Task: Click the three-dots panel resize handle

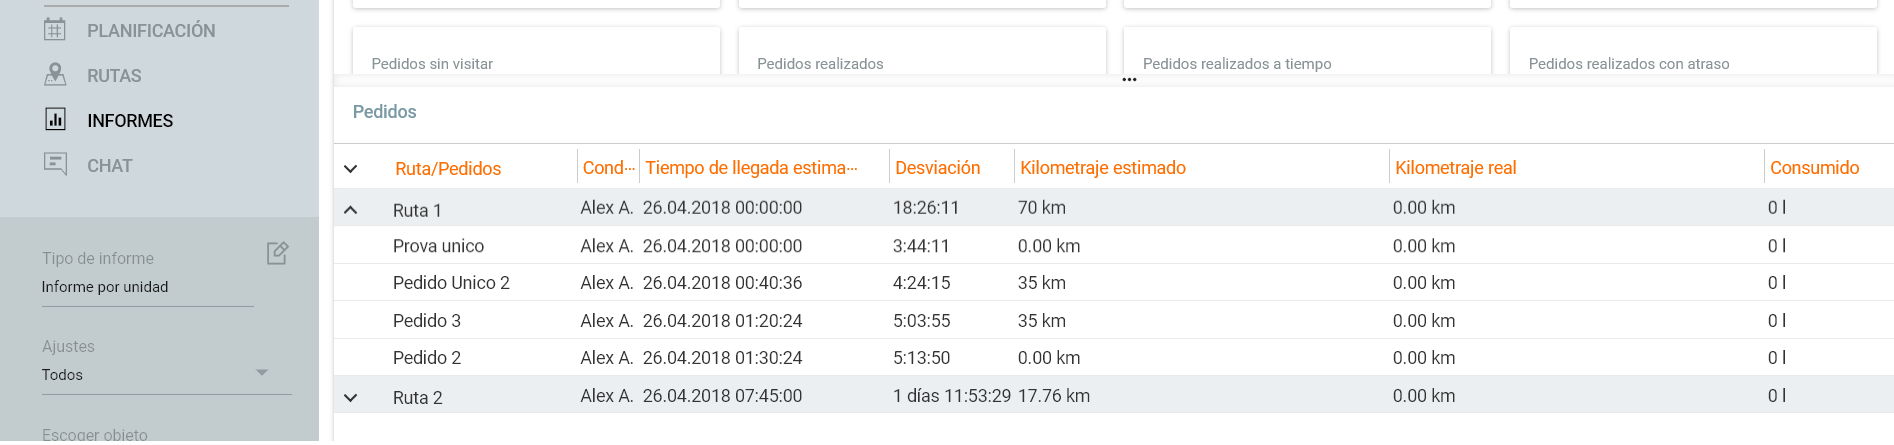Action: [x=1129, y=80]
